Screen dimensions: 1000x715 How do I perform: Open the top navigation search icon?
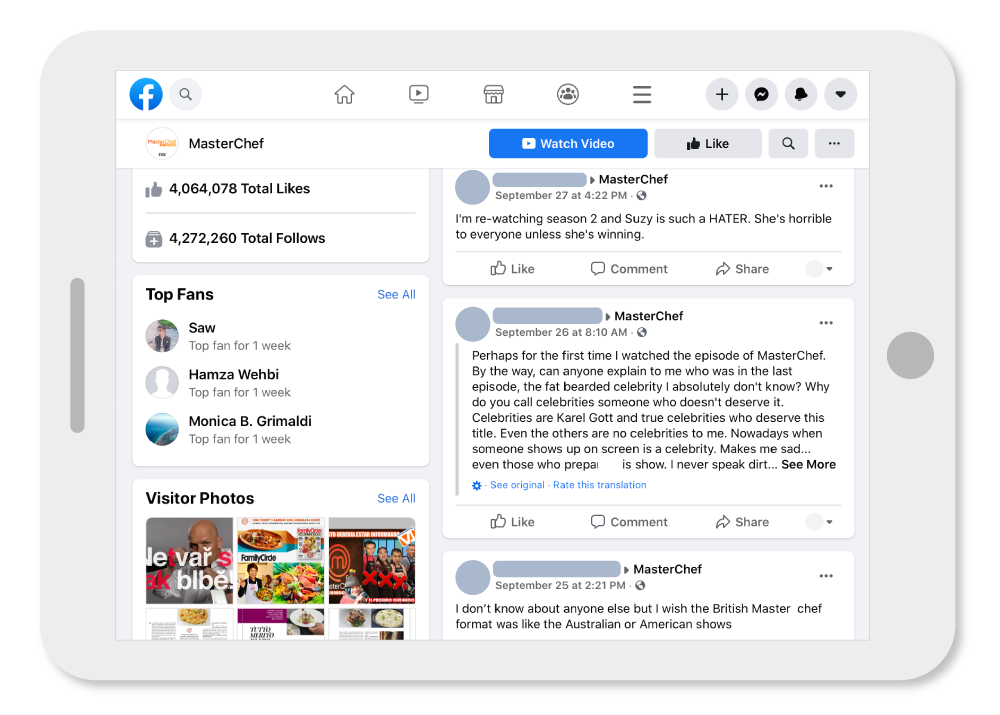pos(186,93)
